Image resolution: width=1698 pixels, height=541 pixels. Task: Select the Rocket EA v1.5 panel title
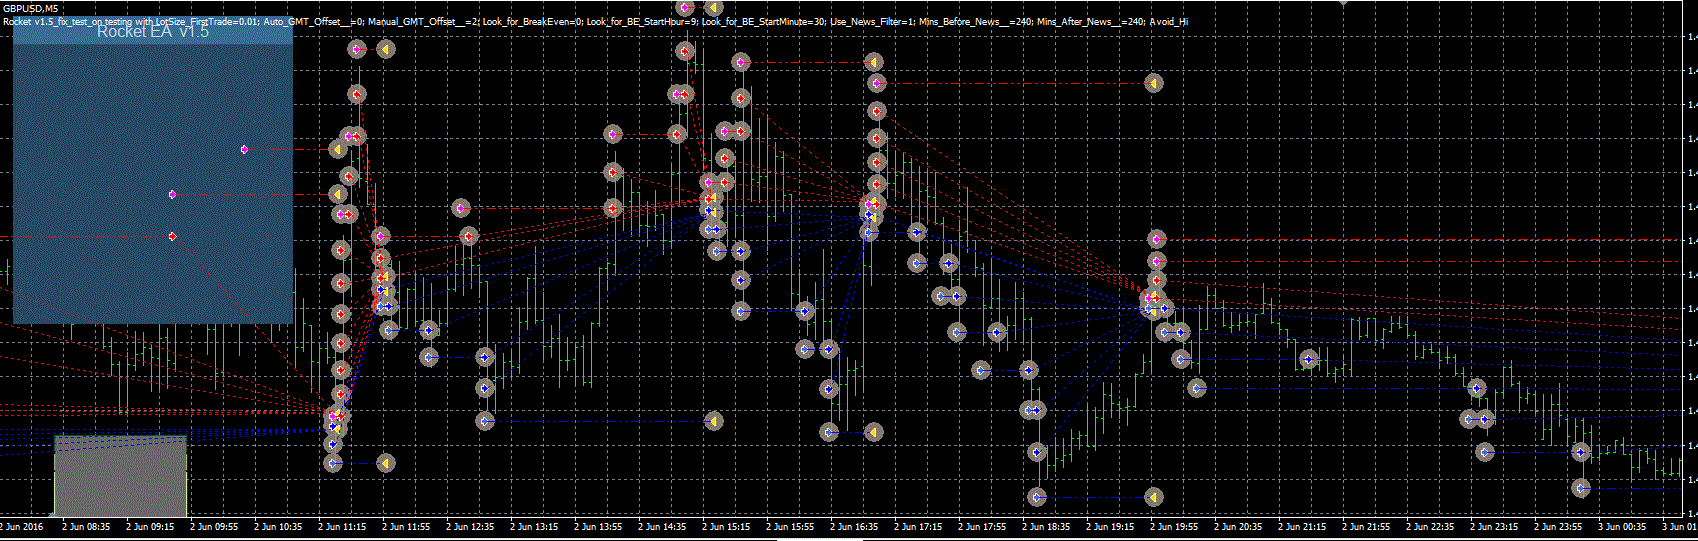(153, 32)
